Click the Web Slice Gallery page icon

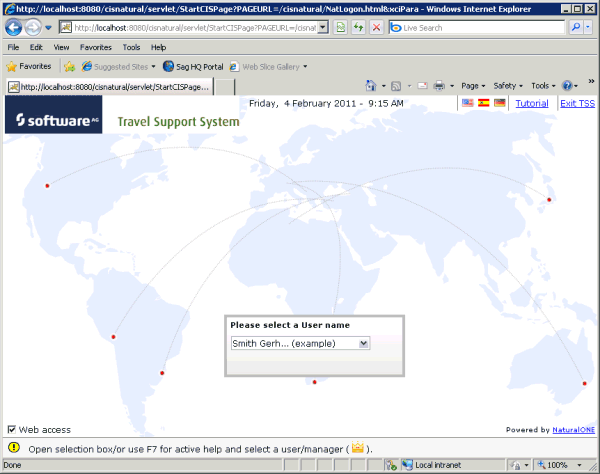tap(234, 67)
